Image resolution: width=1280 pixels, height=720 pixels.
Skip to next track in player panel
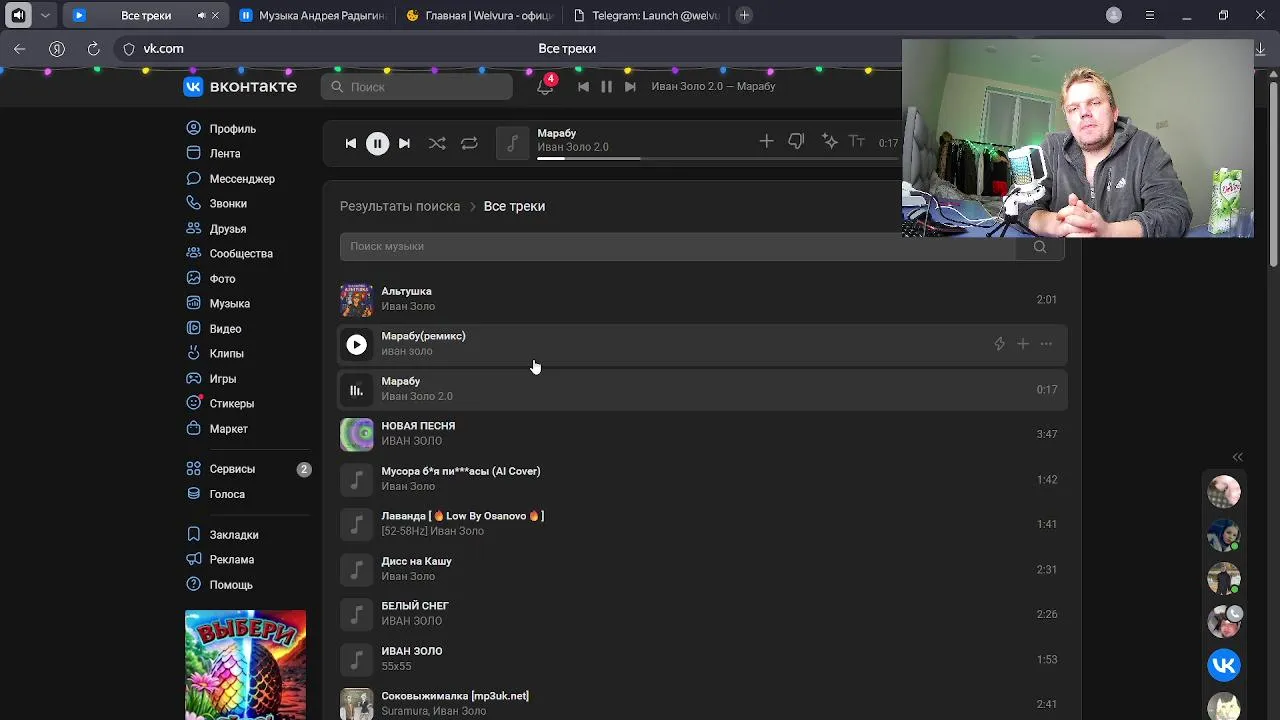click(404, 143)
